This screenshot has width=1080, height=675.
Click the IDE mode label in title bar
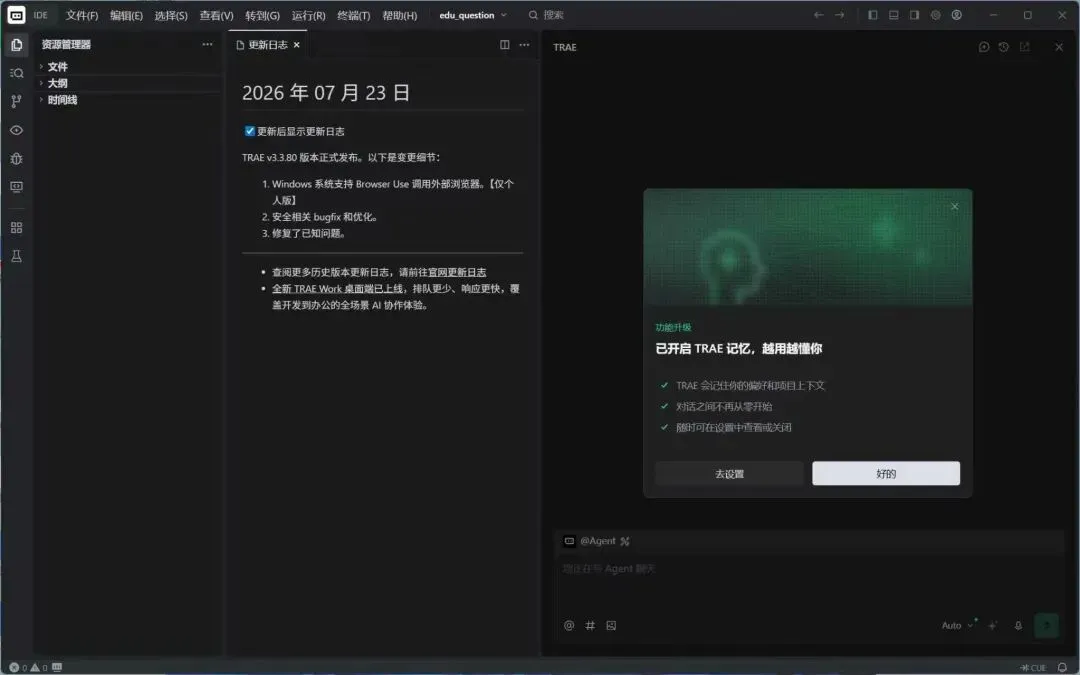pyautogui.click(x=41, y=15)
